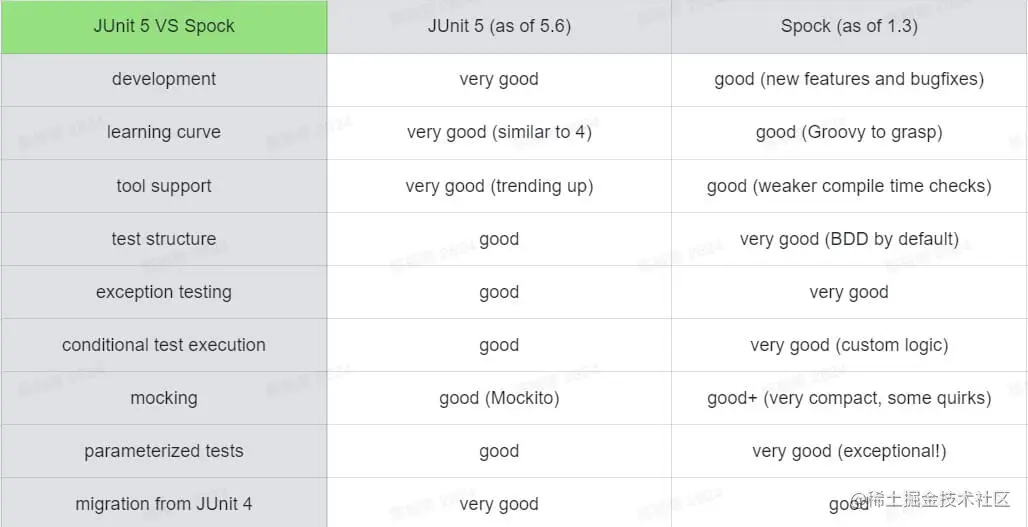The image size is (1028, 527).
Task: Click the 'very good (exceptional!)' cell
Action: click(849, 452)
